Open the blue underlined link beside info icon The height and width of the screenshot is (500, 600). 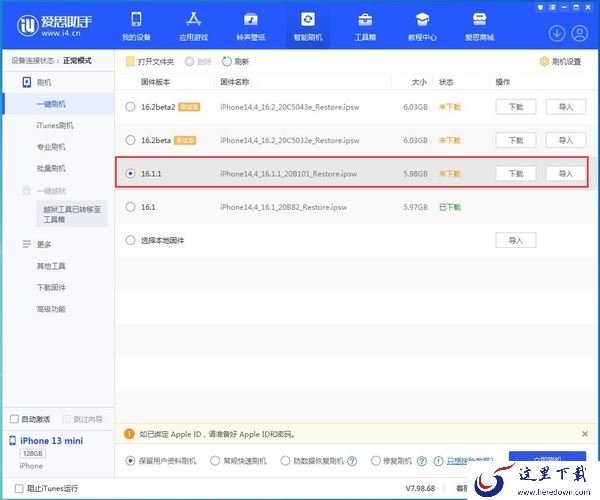pos(470,460)
